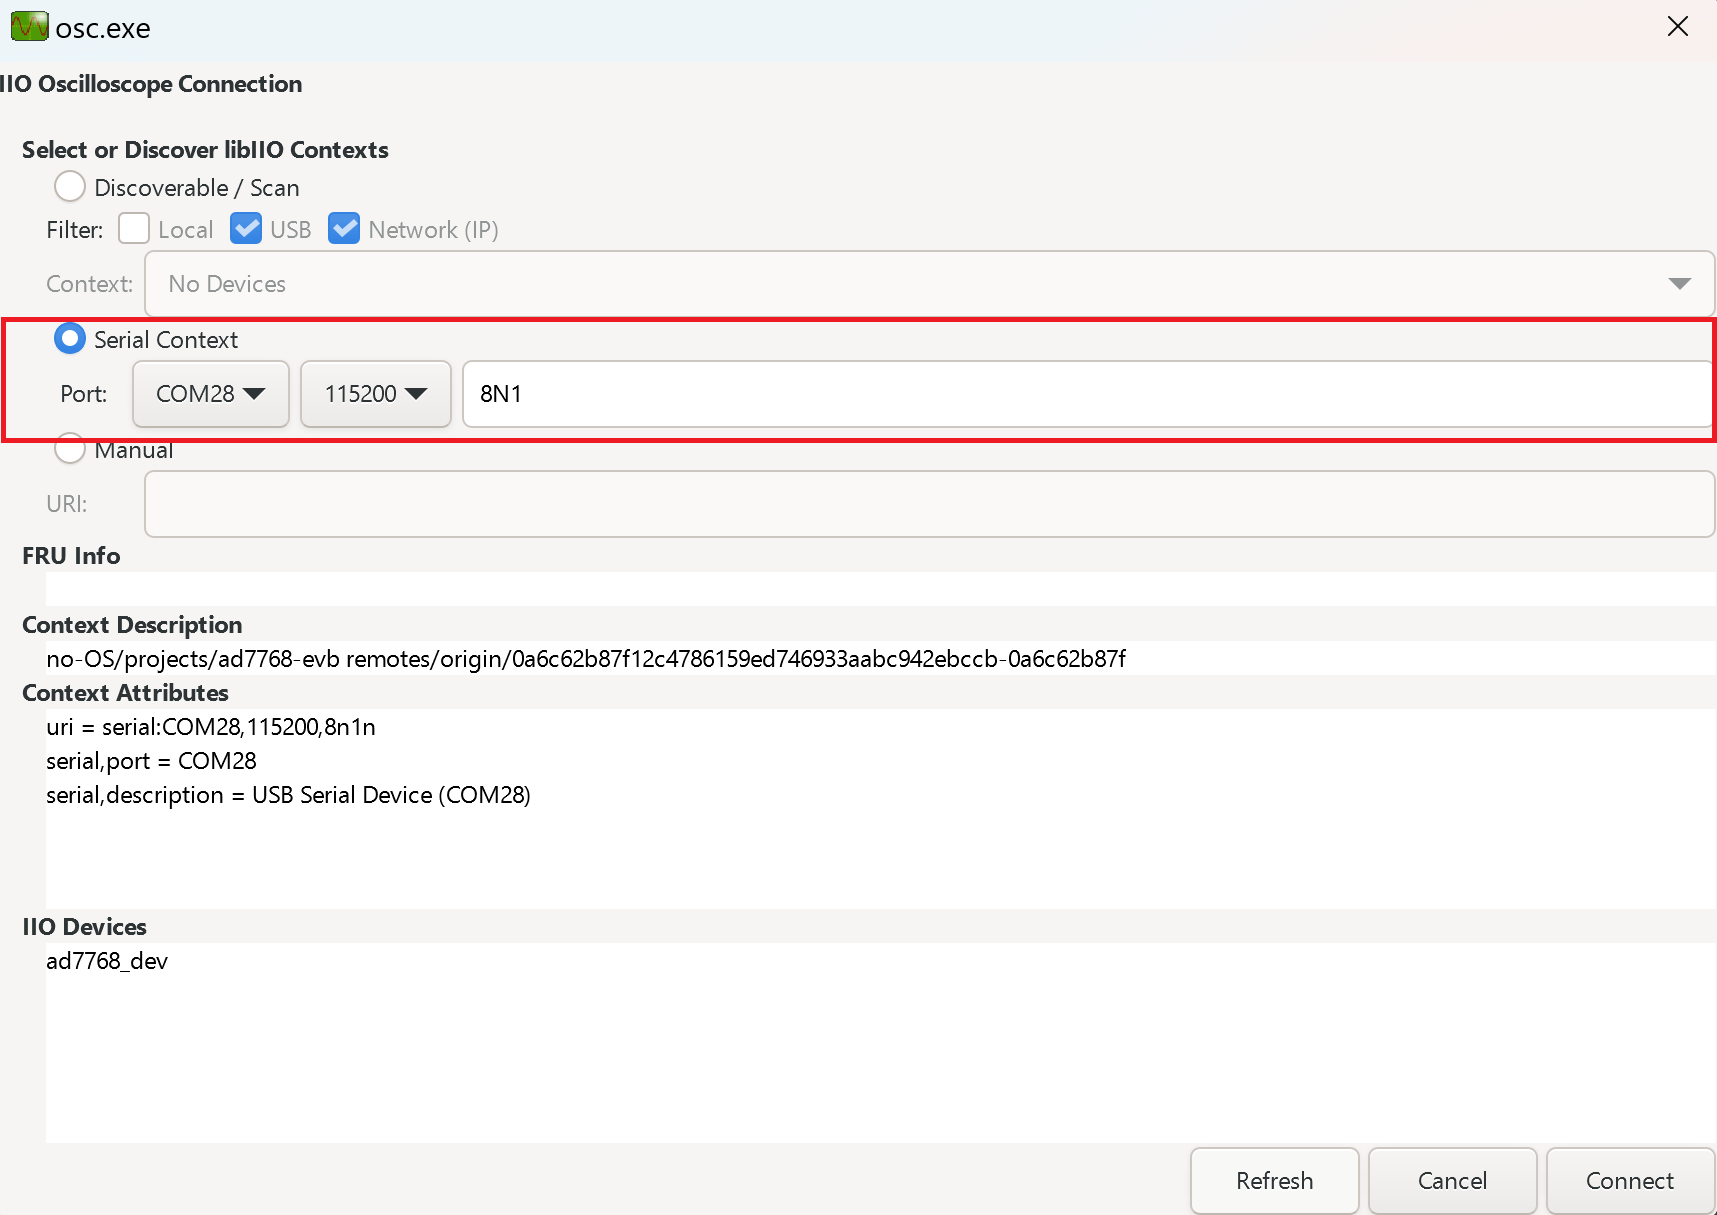Open the COM28 port selector
Screen dimensions: 1717x1215
click(209, 394)
